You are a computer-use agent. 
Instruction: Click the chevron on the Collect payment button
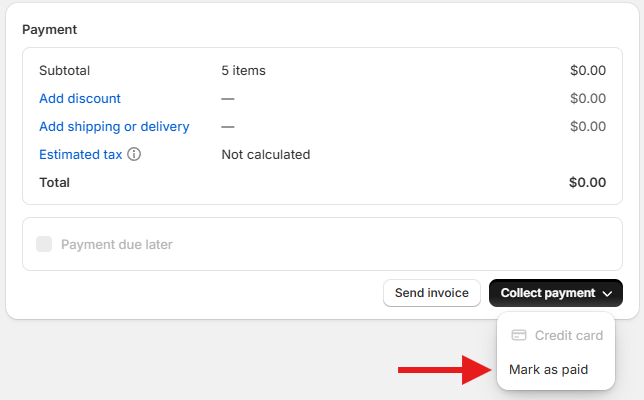[x=607, y=294]
